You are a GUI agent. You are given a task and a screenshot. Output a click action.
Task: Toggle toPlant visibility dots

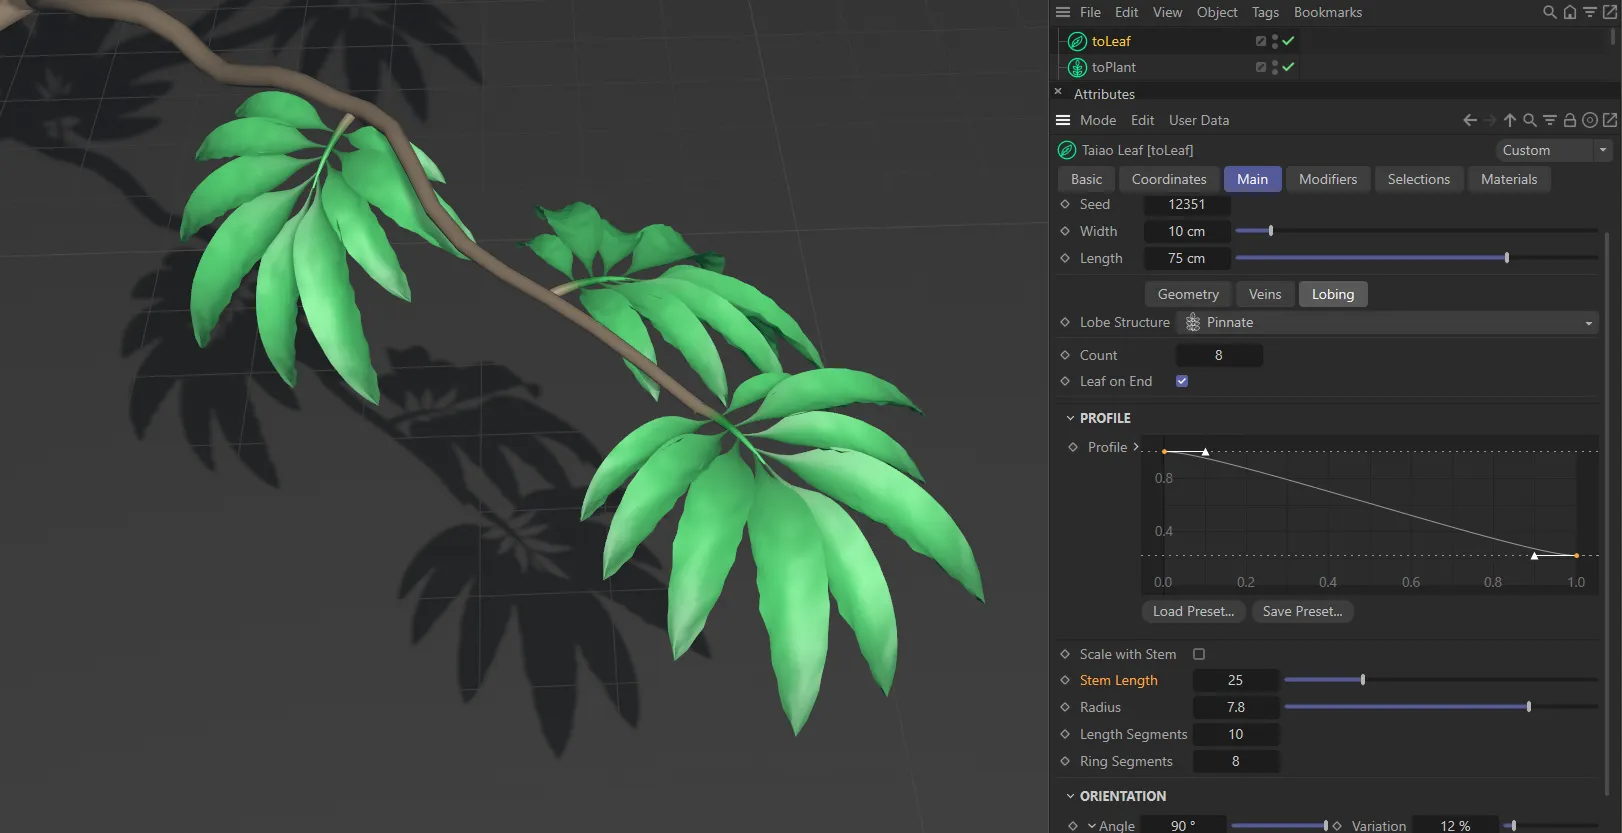pyautogui.click(x=1275, y=67)
